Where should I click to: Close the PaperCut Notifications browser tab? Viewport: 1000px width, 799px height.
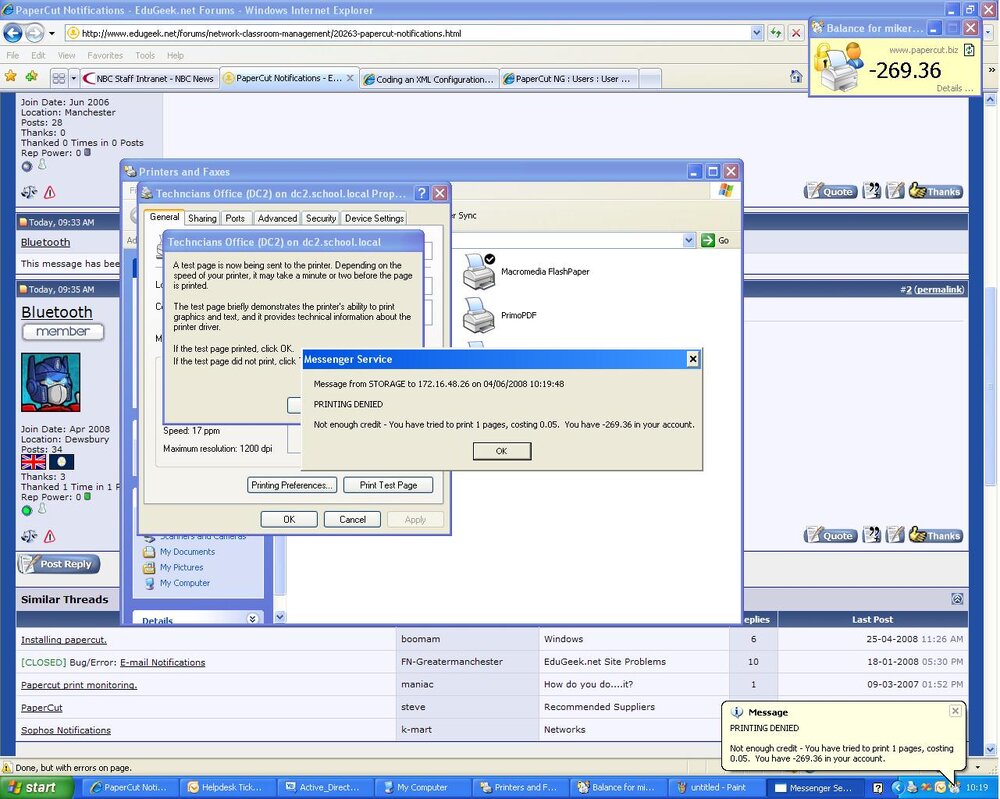pyautogui.click(x=349, y=78)
